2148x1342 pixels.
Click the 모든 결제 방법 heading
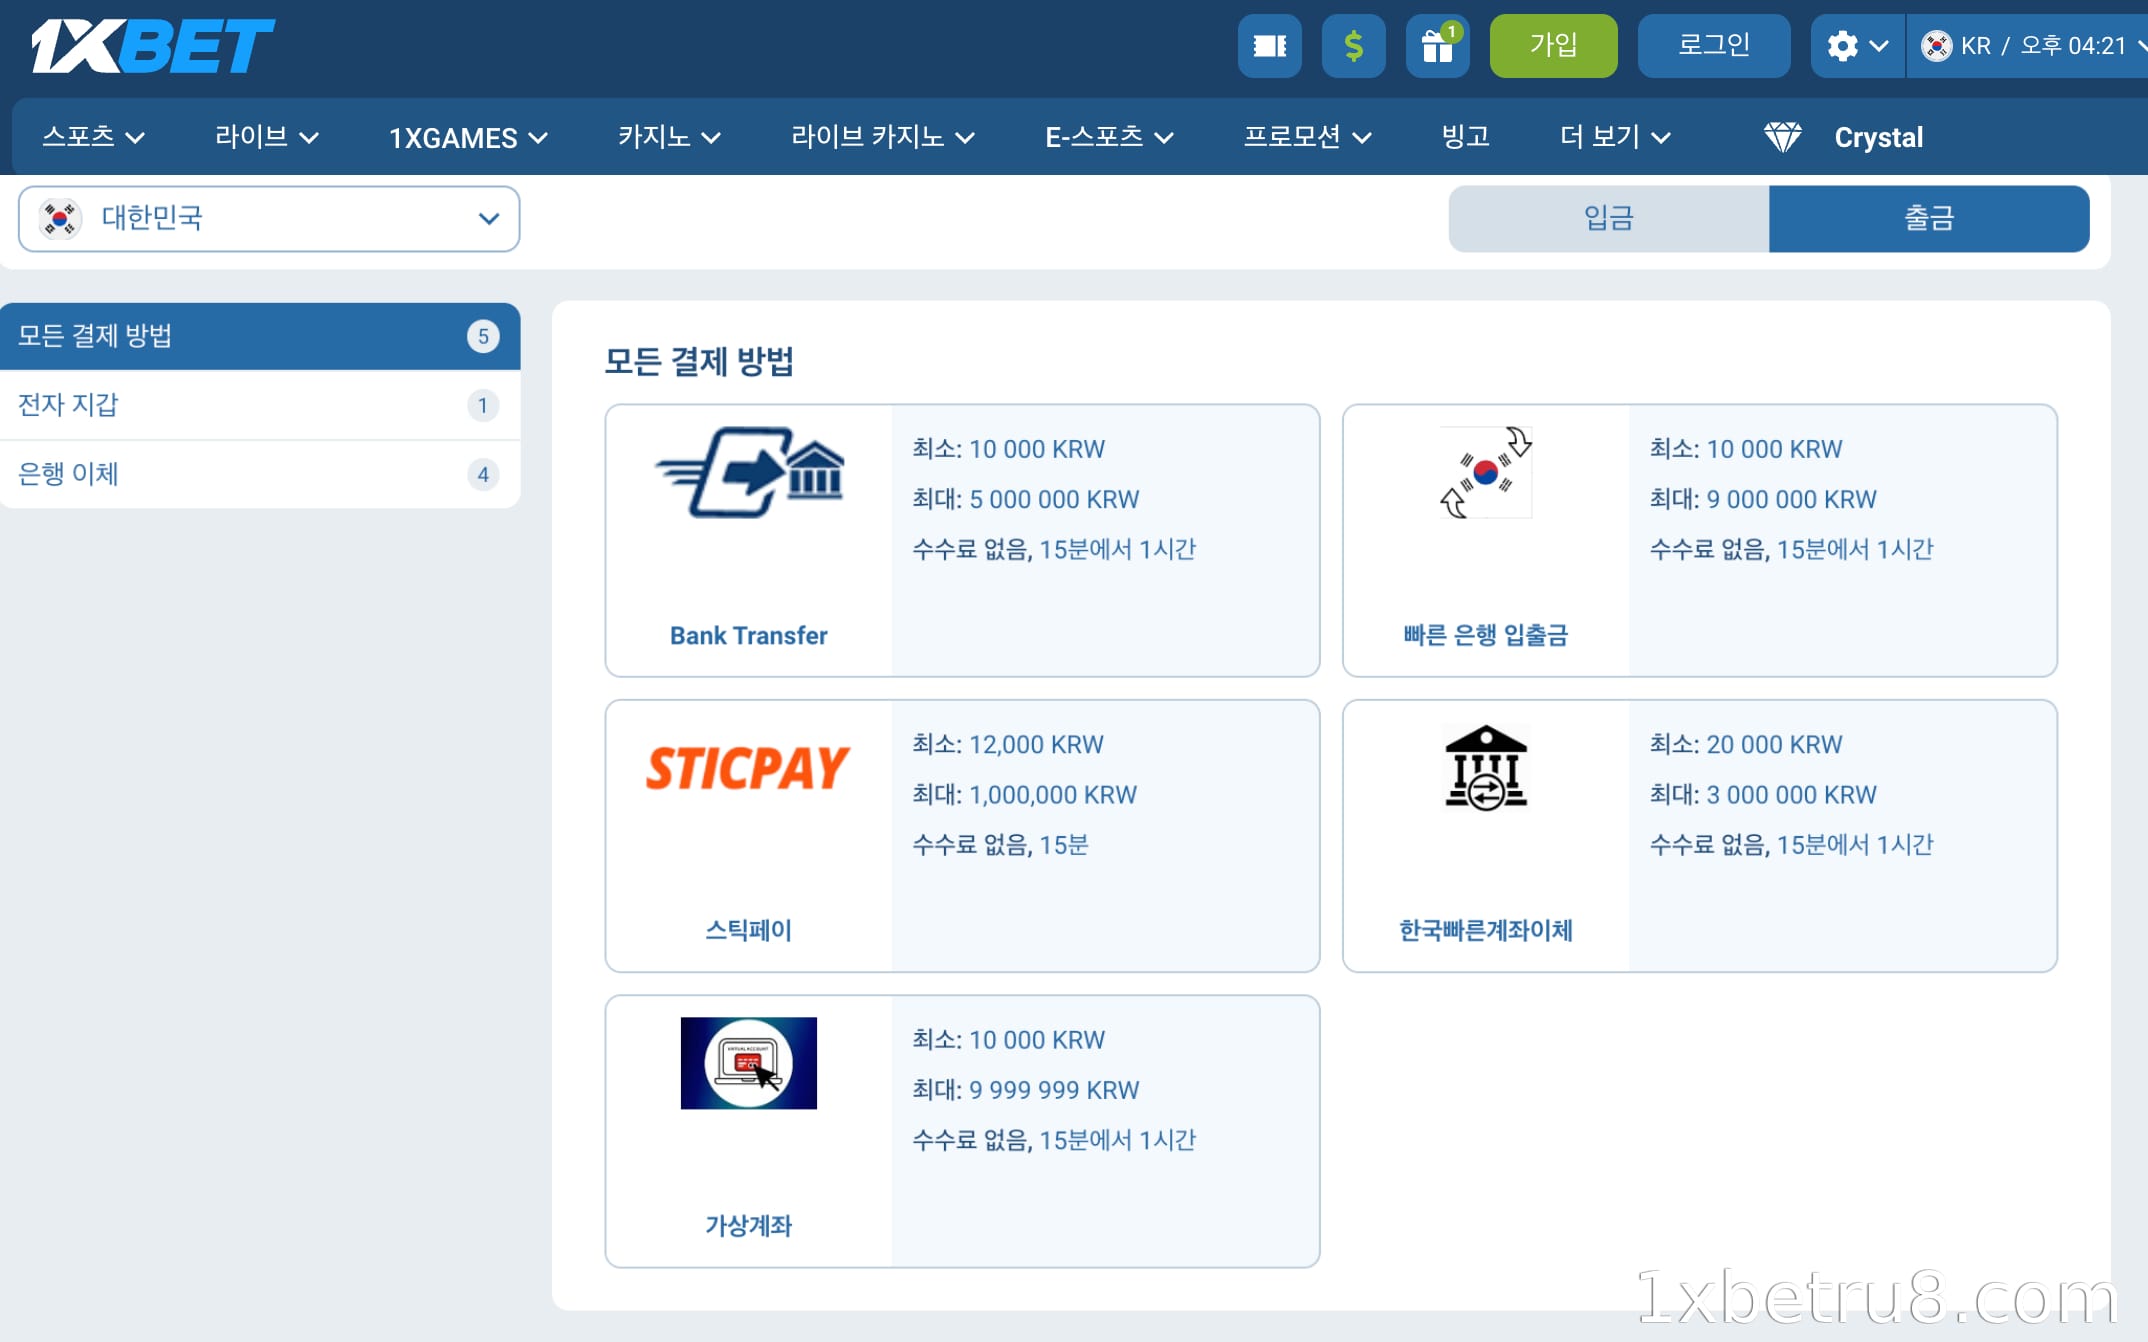tap(699, 361)
